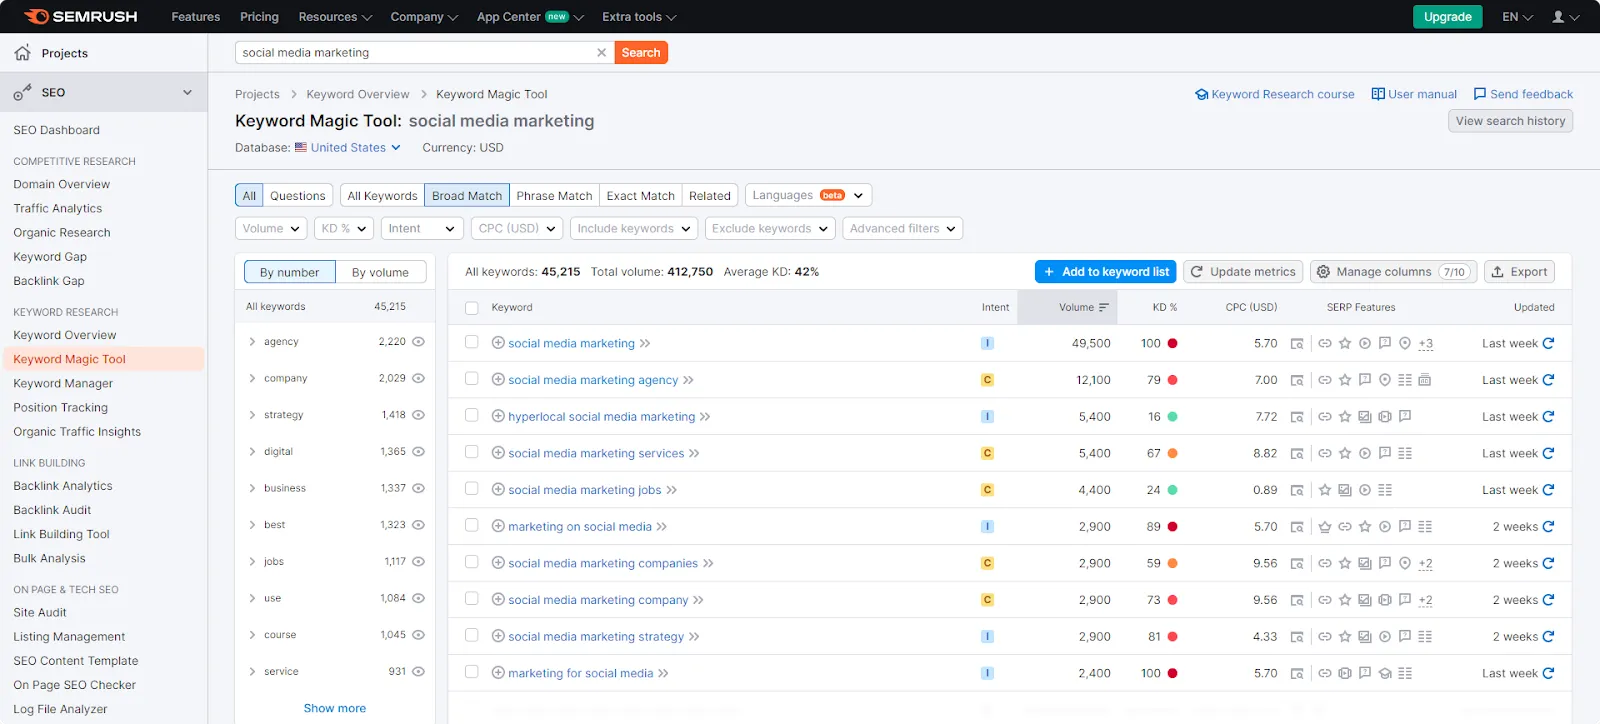Viewport: 1600px width, 724px height.
Task: Show +3 more SERP features for social media marketing
Action: click(1426, 343)
